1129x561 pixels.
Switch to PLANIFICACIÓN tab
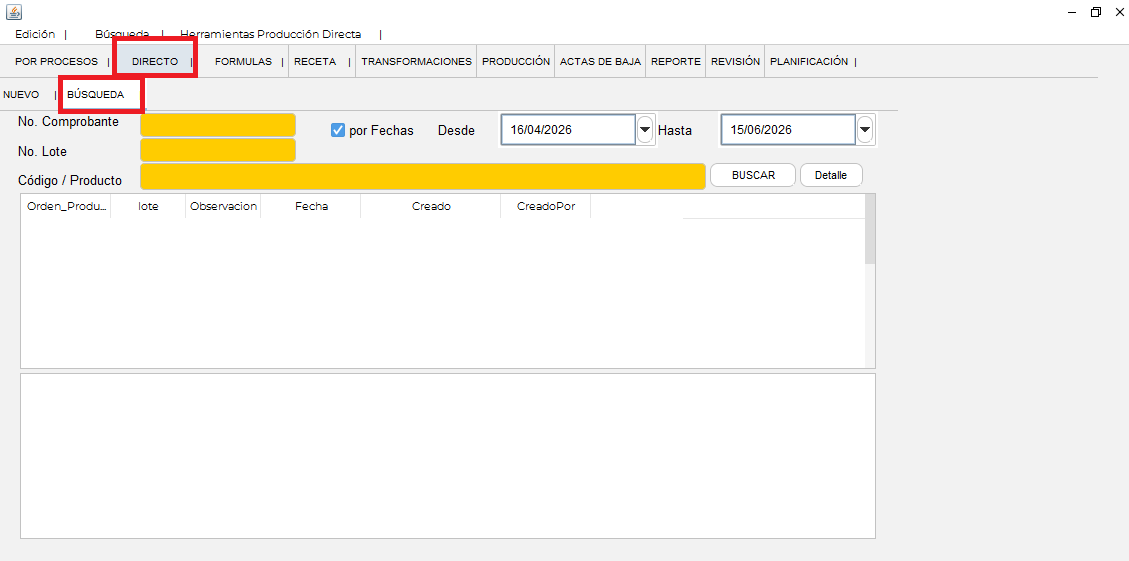coord(809,62)
